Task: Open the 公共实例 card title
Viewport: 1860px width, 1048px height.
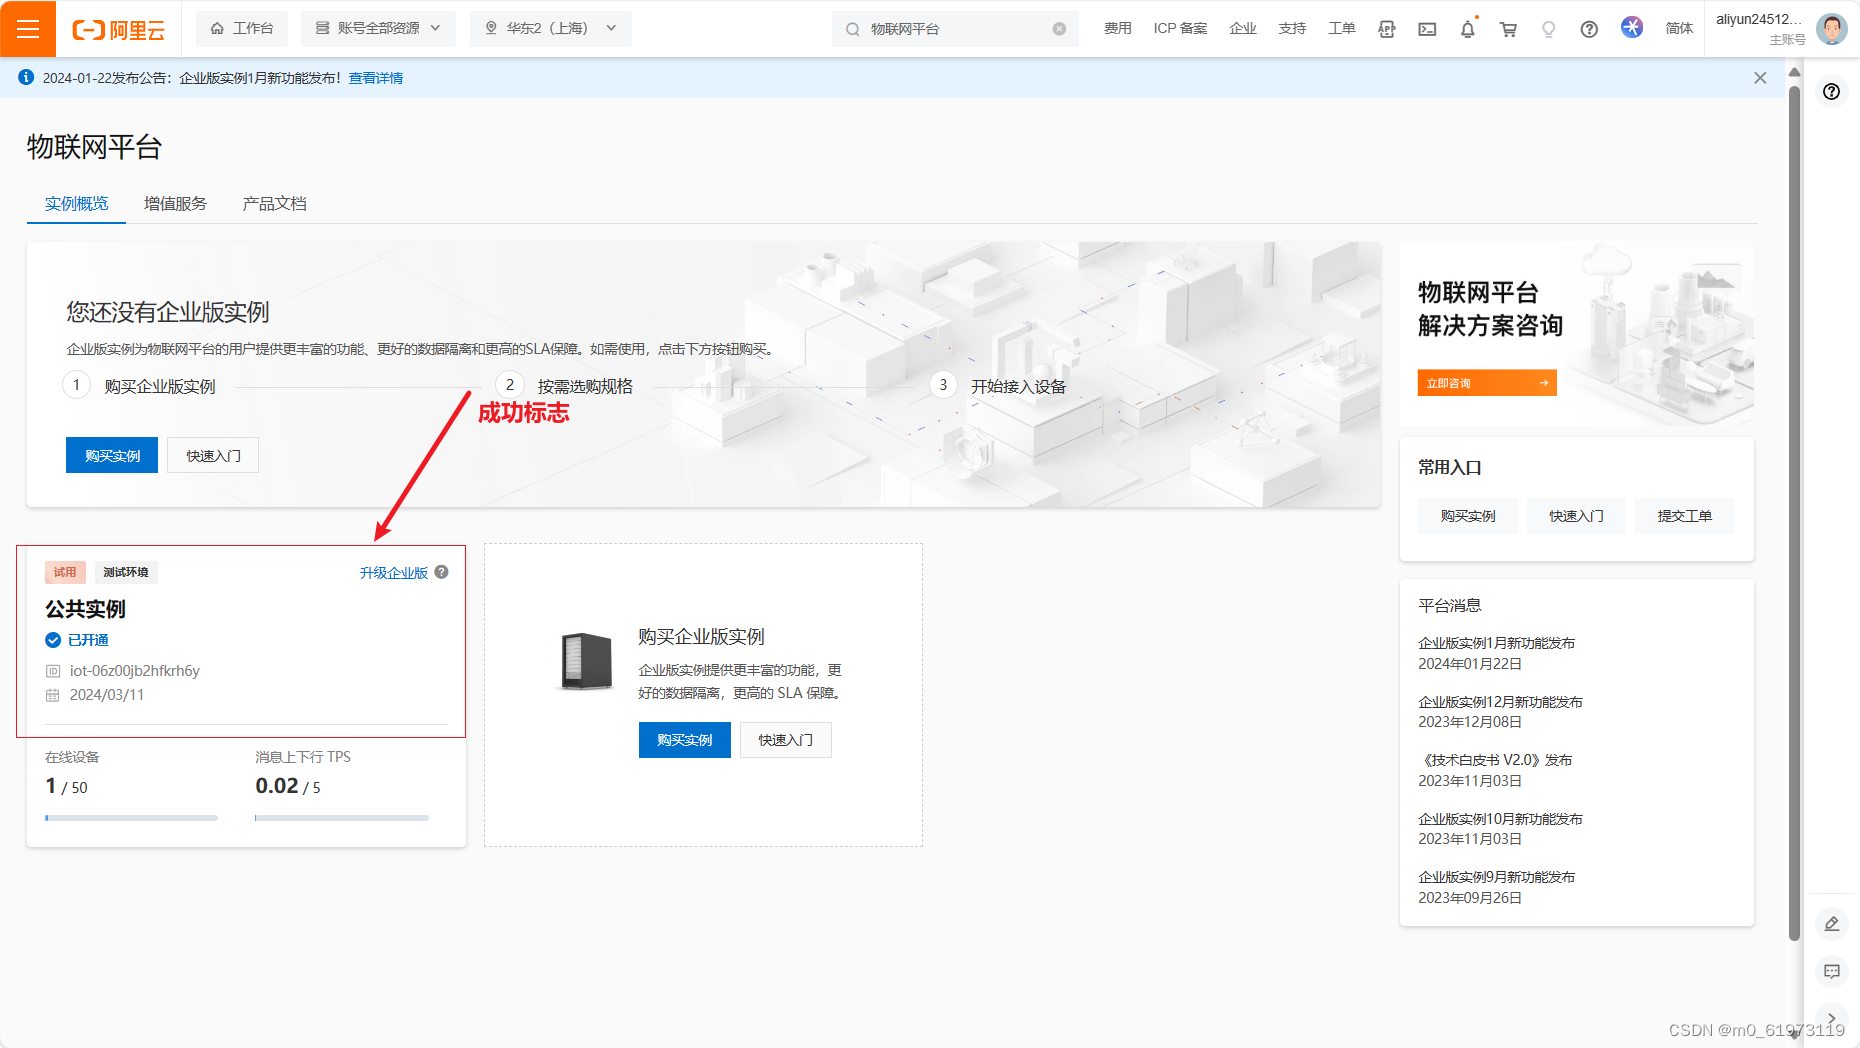Action: 85,609
